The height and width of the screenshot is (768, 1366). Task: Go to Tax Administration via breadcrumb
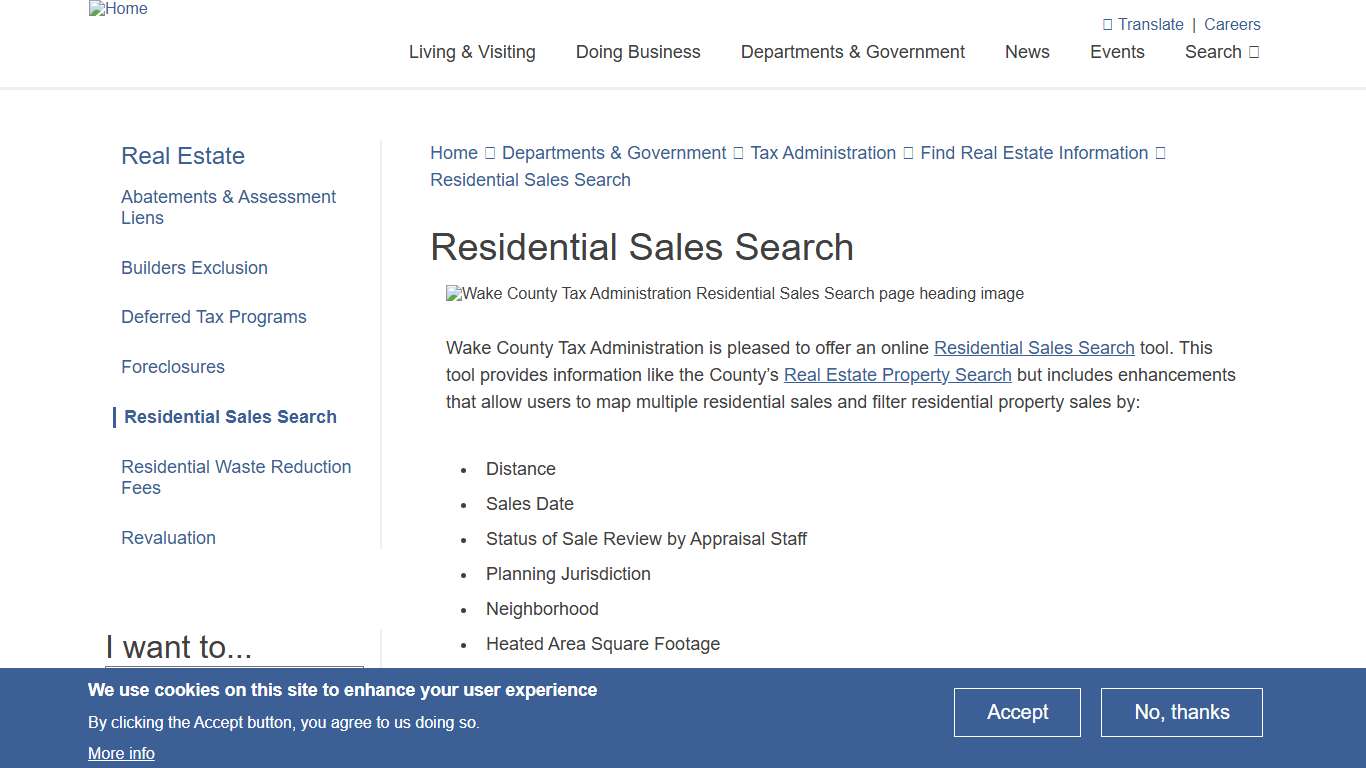click(822, 152)
